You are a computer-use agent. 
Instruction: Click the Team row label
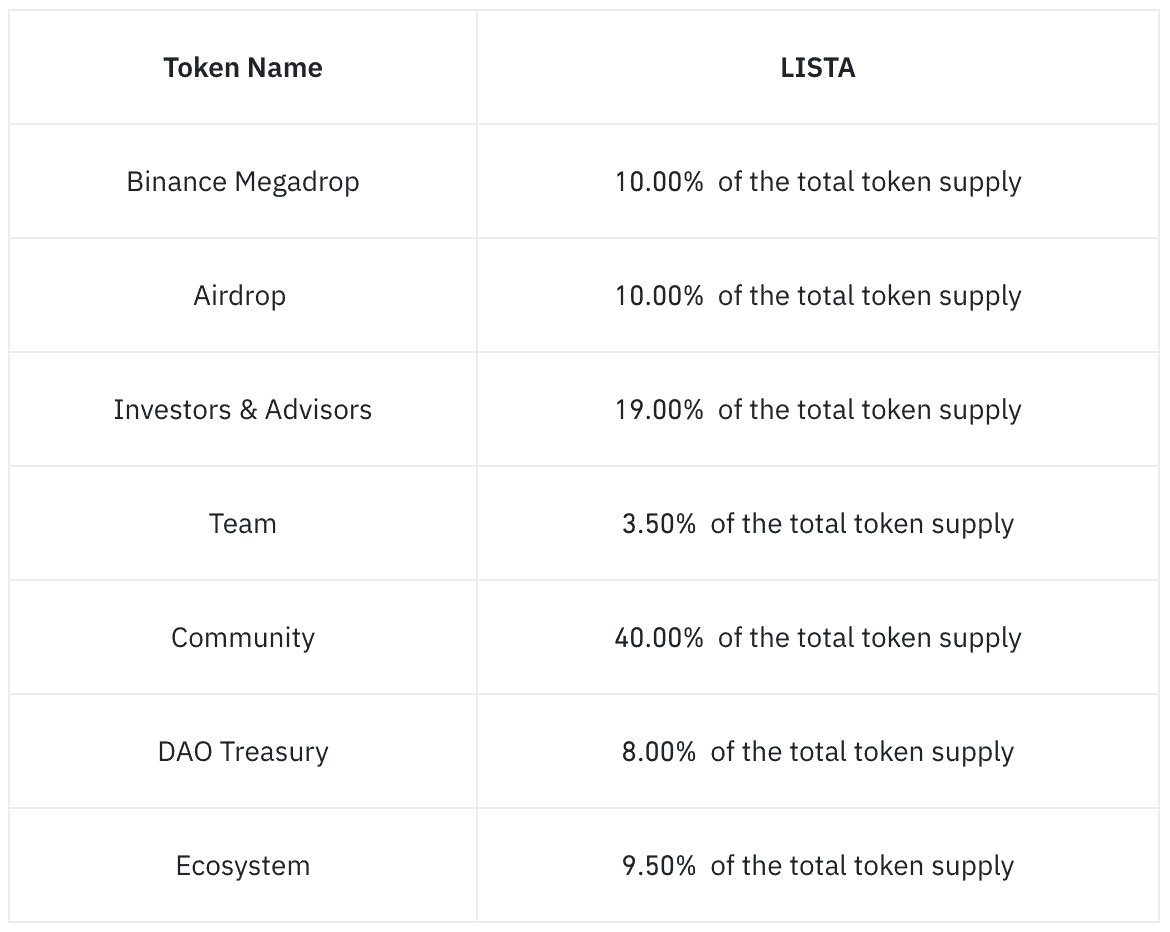[x=243, y=524]
